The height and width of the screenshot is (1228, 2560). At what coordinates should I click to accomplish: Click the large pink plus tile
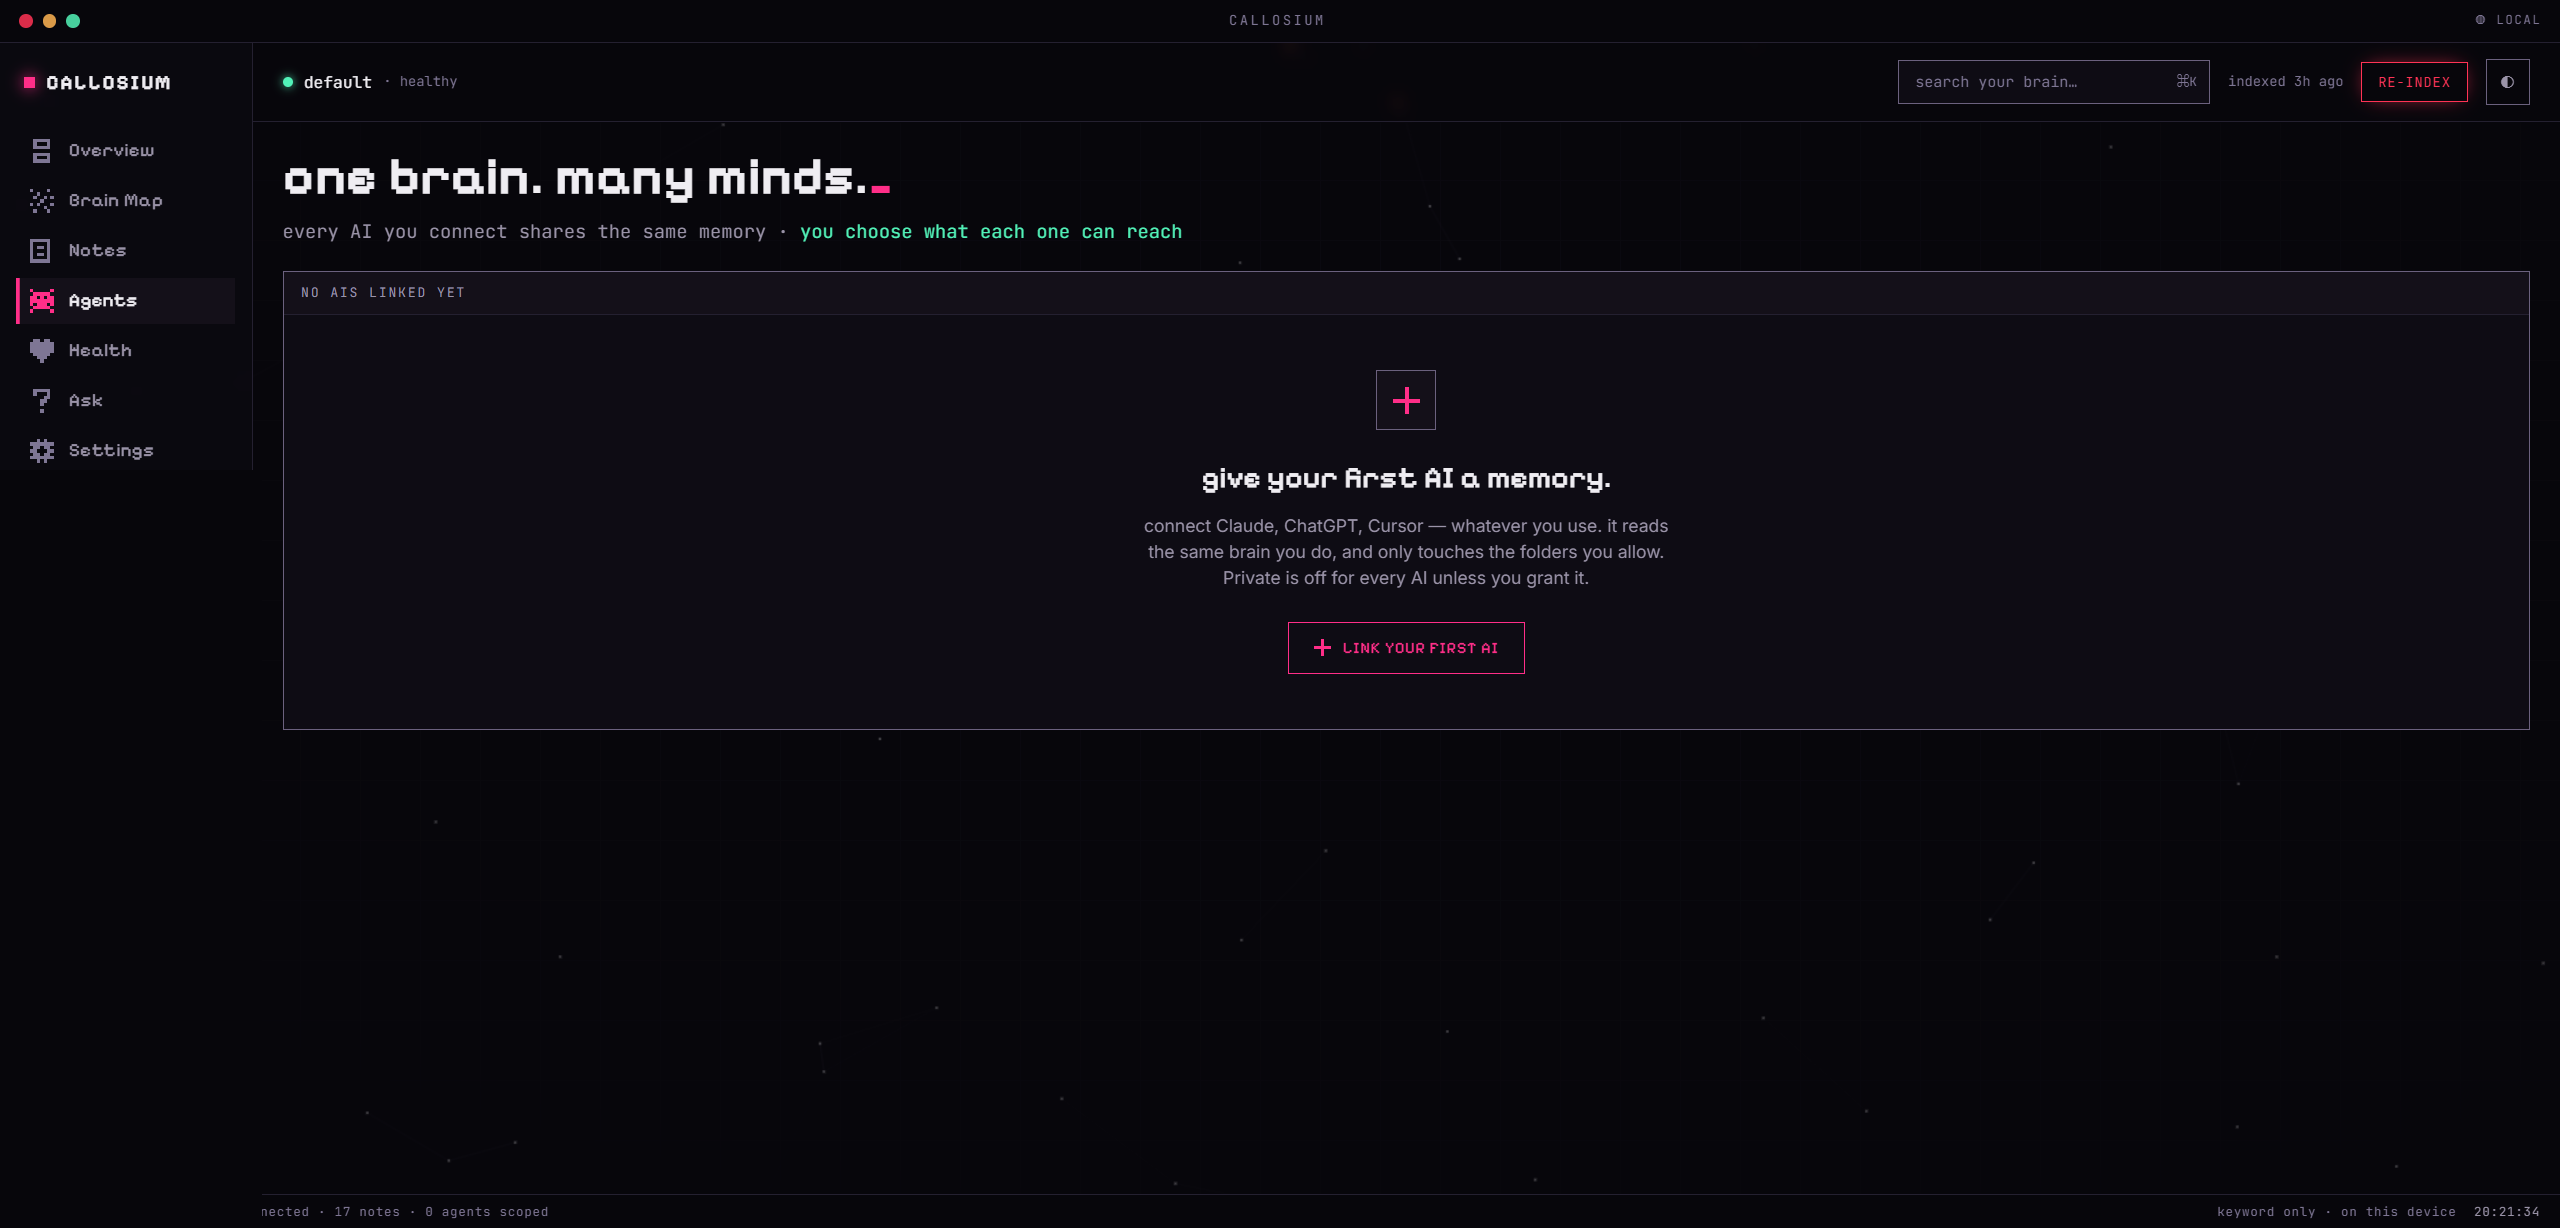coord(1405,400)
